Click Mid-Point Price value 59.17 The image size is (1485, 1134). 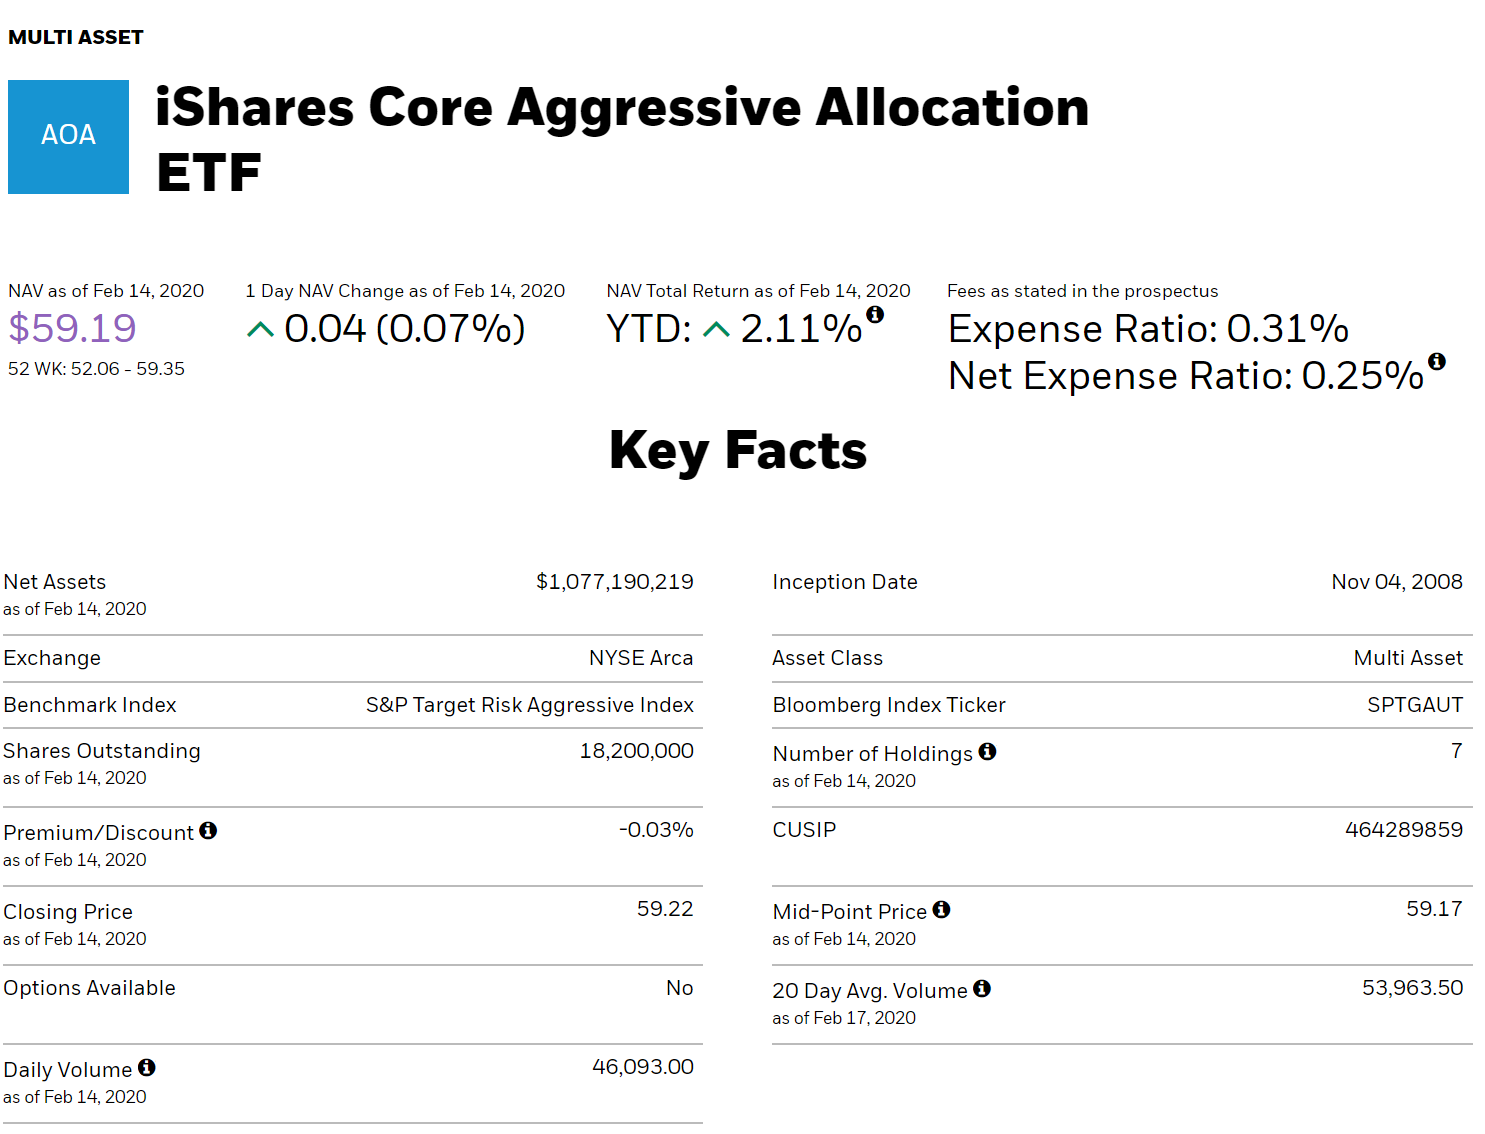click(1435, 909)
